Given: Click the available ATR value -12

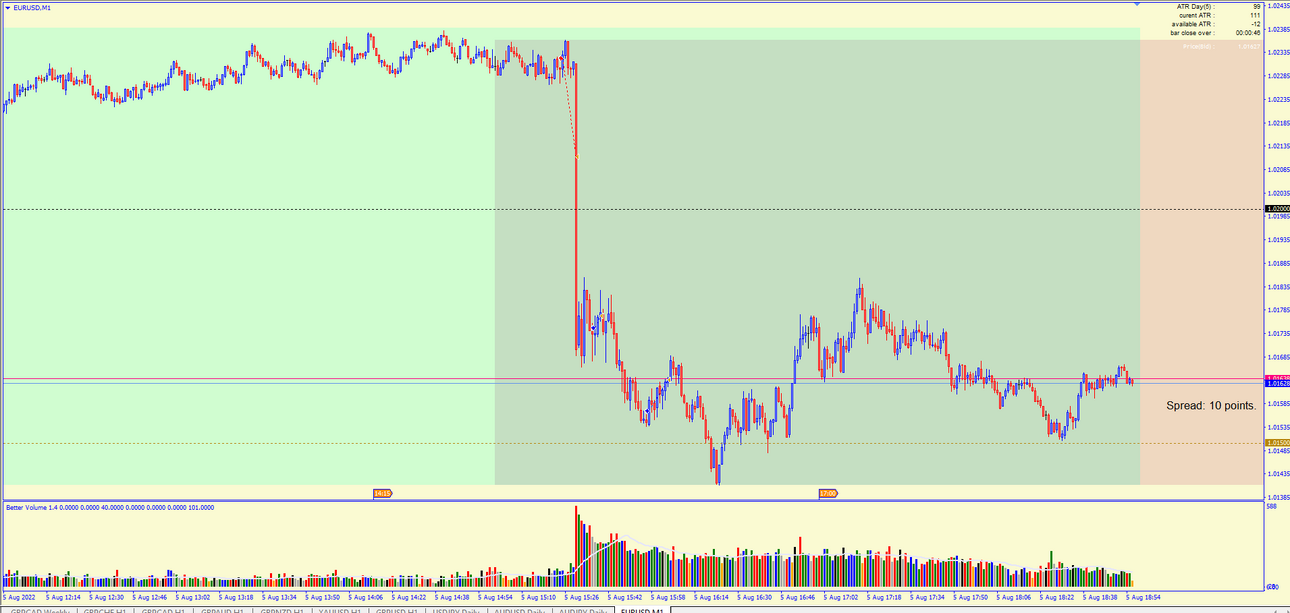Looking at the screenshot, I should (x=1255, y=24).
